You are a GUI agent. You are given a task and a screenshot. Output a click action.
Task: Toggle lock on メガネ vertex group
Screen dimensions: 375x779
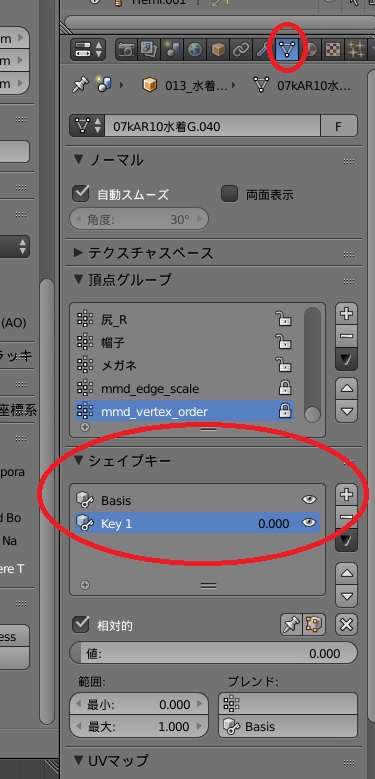284,365
